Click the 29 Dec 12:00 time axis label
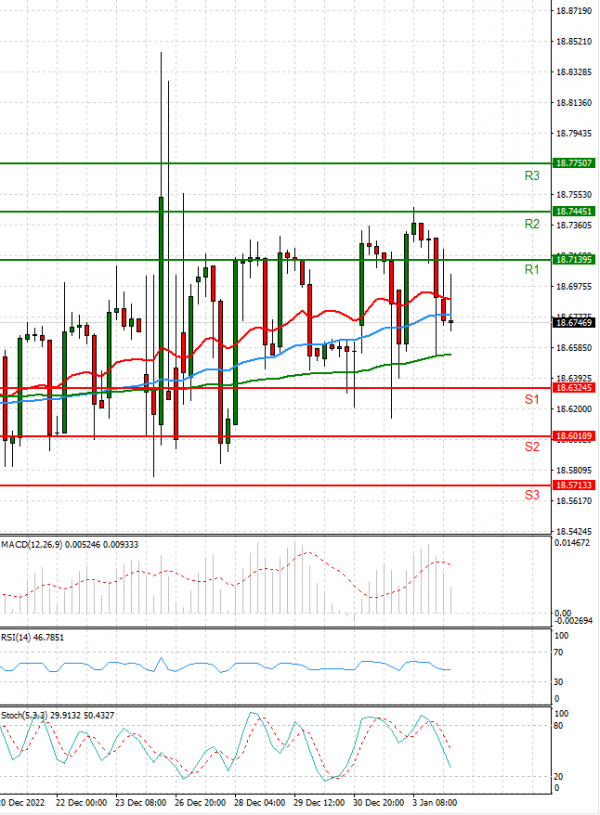 pos(319,803)
